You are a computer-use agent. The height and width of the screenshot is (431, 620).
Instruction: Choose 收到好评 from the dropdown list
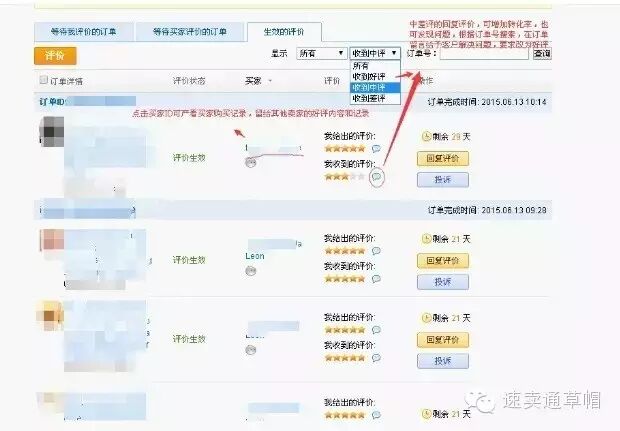click(x=375, y=77)
